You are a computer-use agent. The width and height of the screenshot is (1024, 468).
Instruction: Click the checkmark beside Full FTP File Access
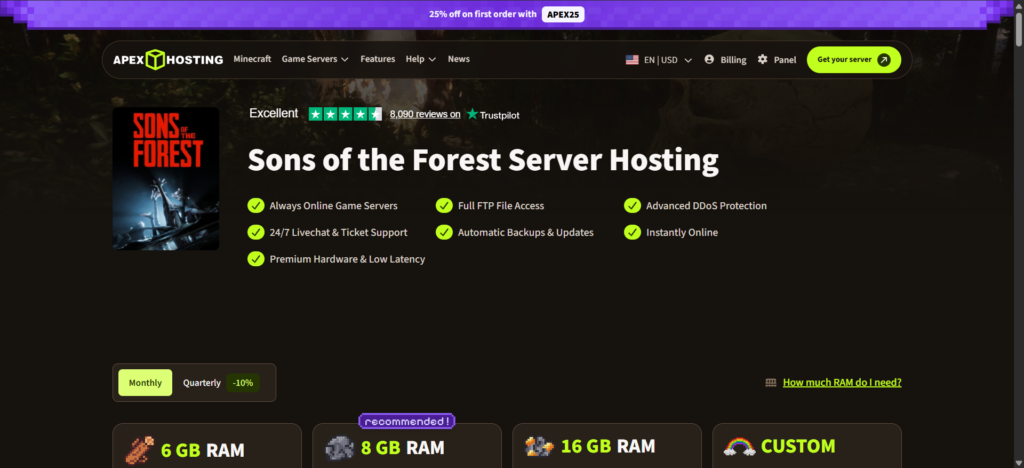click(444, 206)
